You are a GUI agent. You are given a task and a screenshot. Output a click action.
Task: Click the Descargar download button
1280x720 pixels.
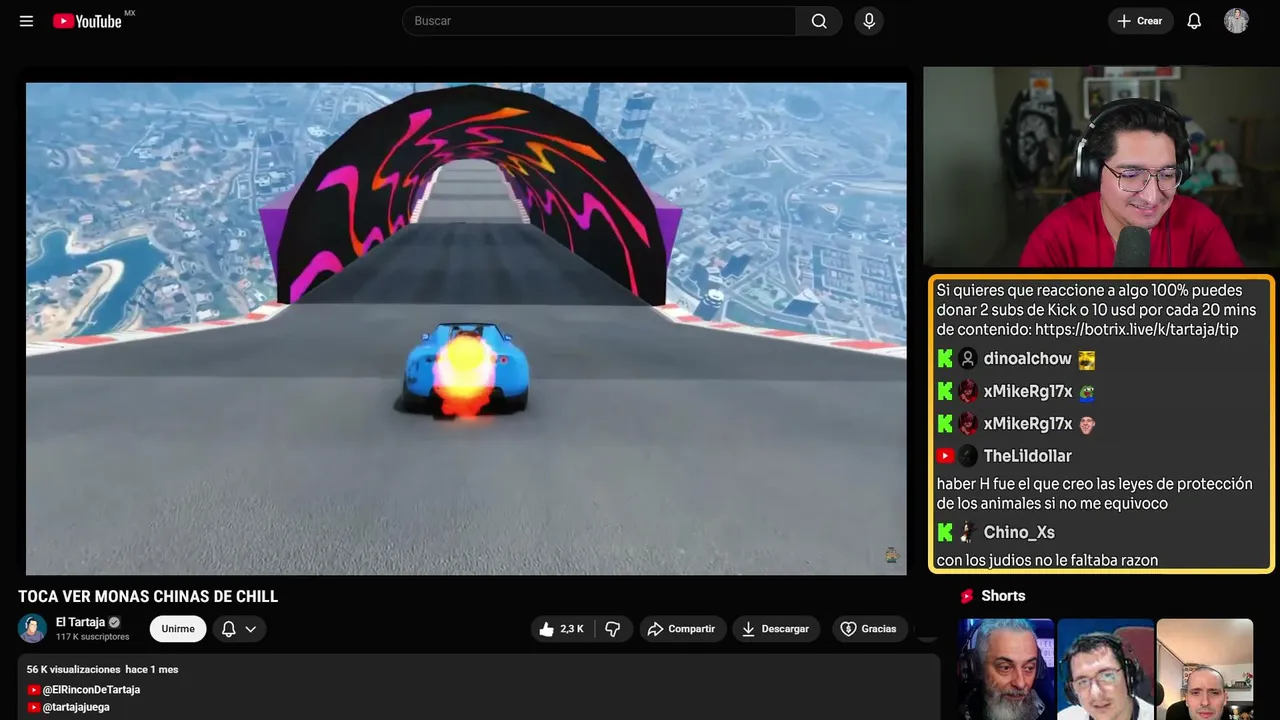[x=776, y=629]
